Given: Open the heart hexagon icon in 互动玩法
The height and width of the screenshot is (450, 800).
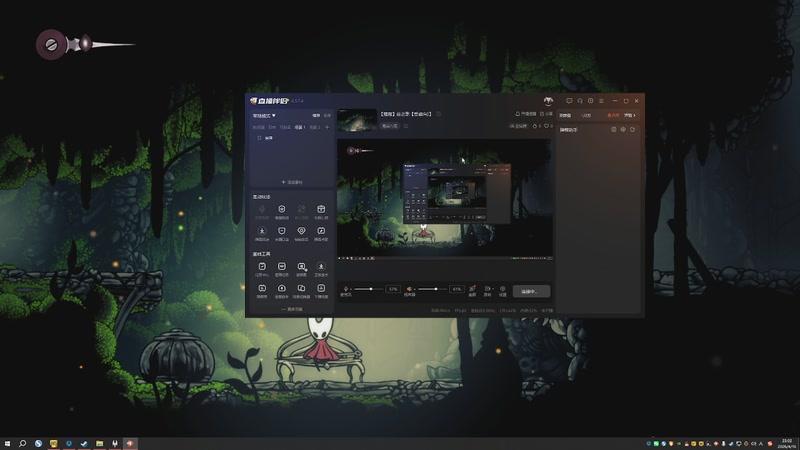Looking at the screenshot, I should (x=301, y=233).
